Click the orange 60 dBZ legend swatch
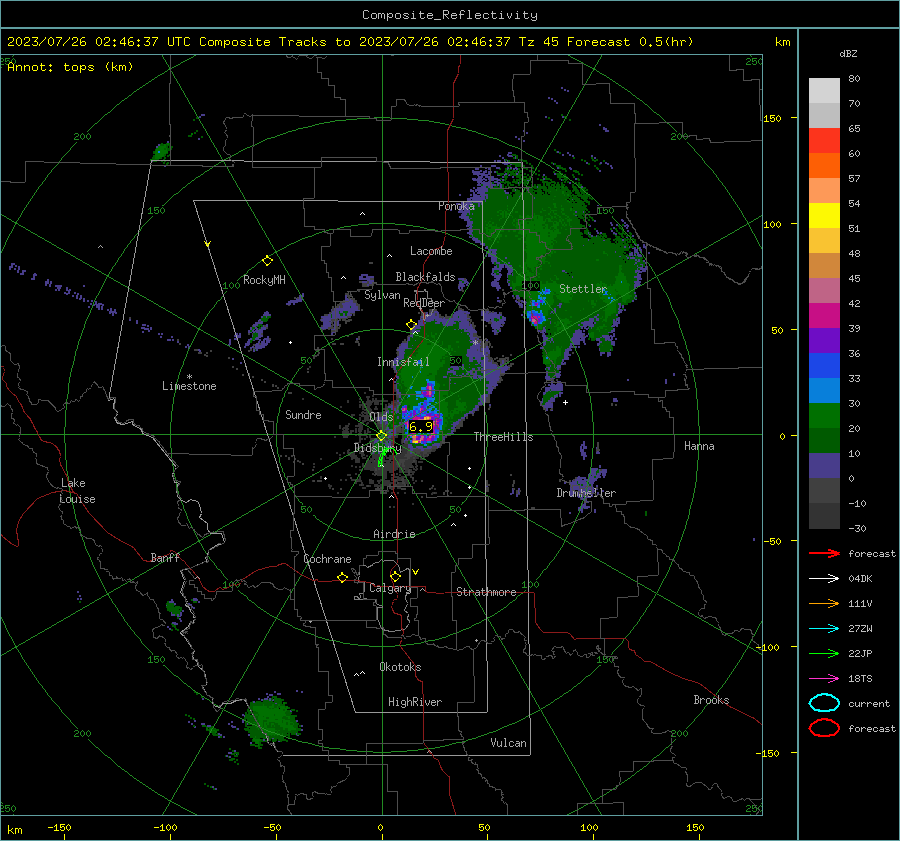900x841 pixels. click(824, 166)
